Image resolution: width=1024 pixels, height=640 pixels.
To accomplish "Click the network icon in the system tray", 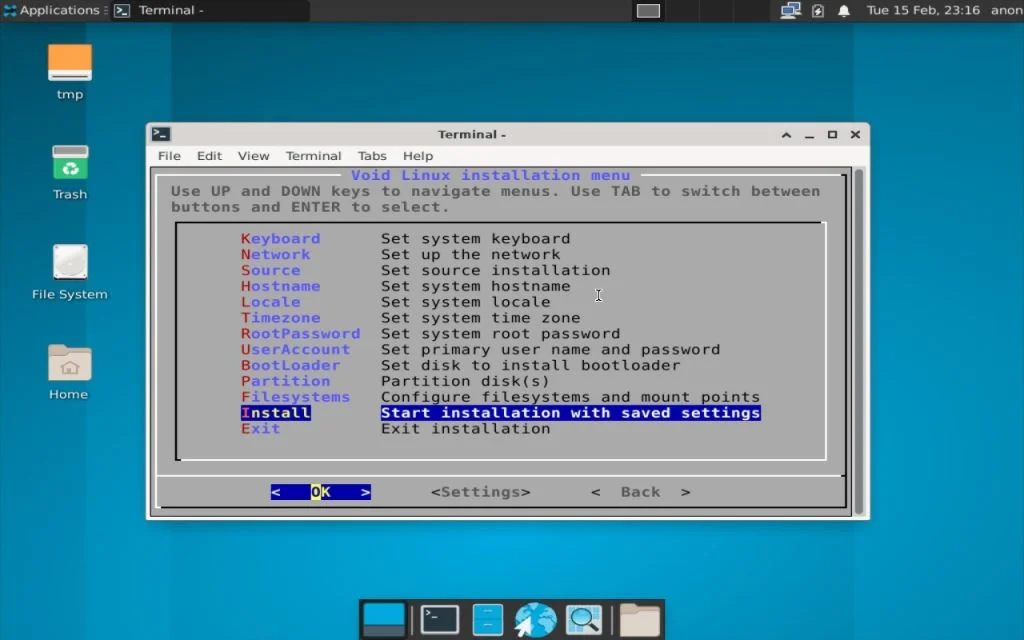I will coord(789,10).
